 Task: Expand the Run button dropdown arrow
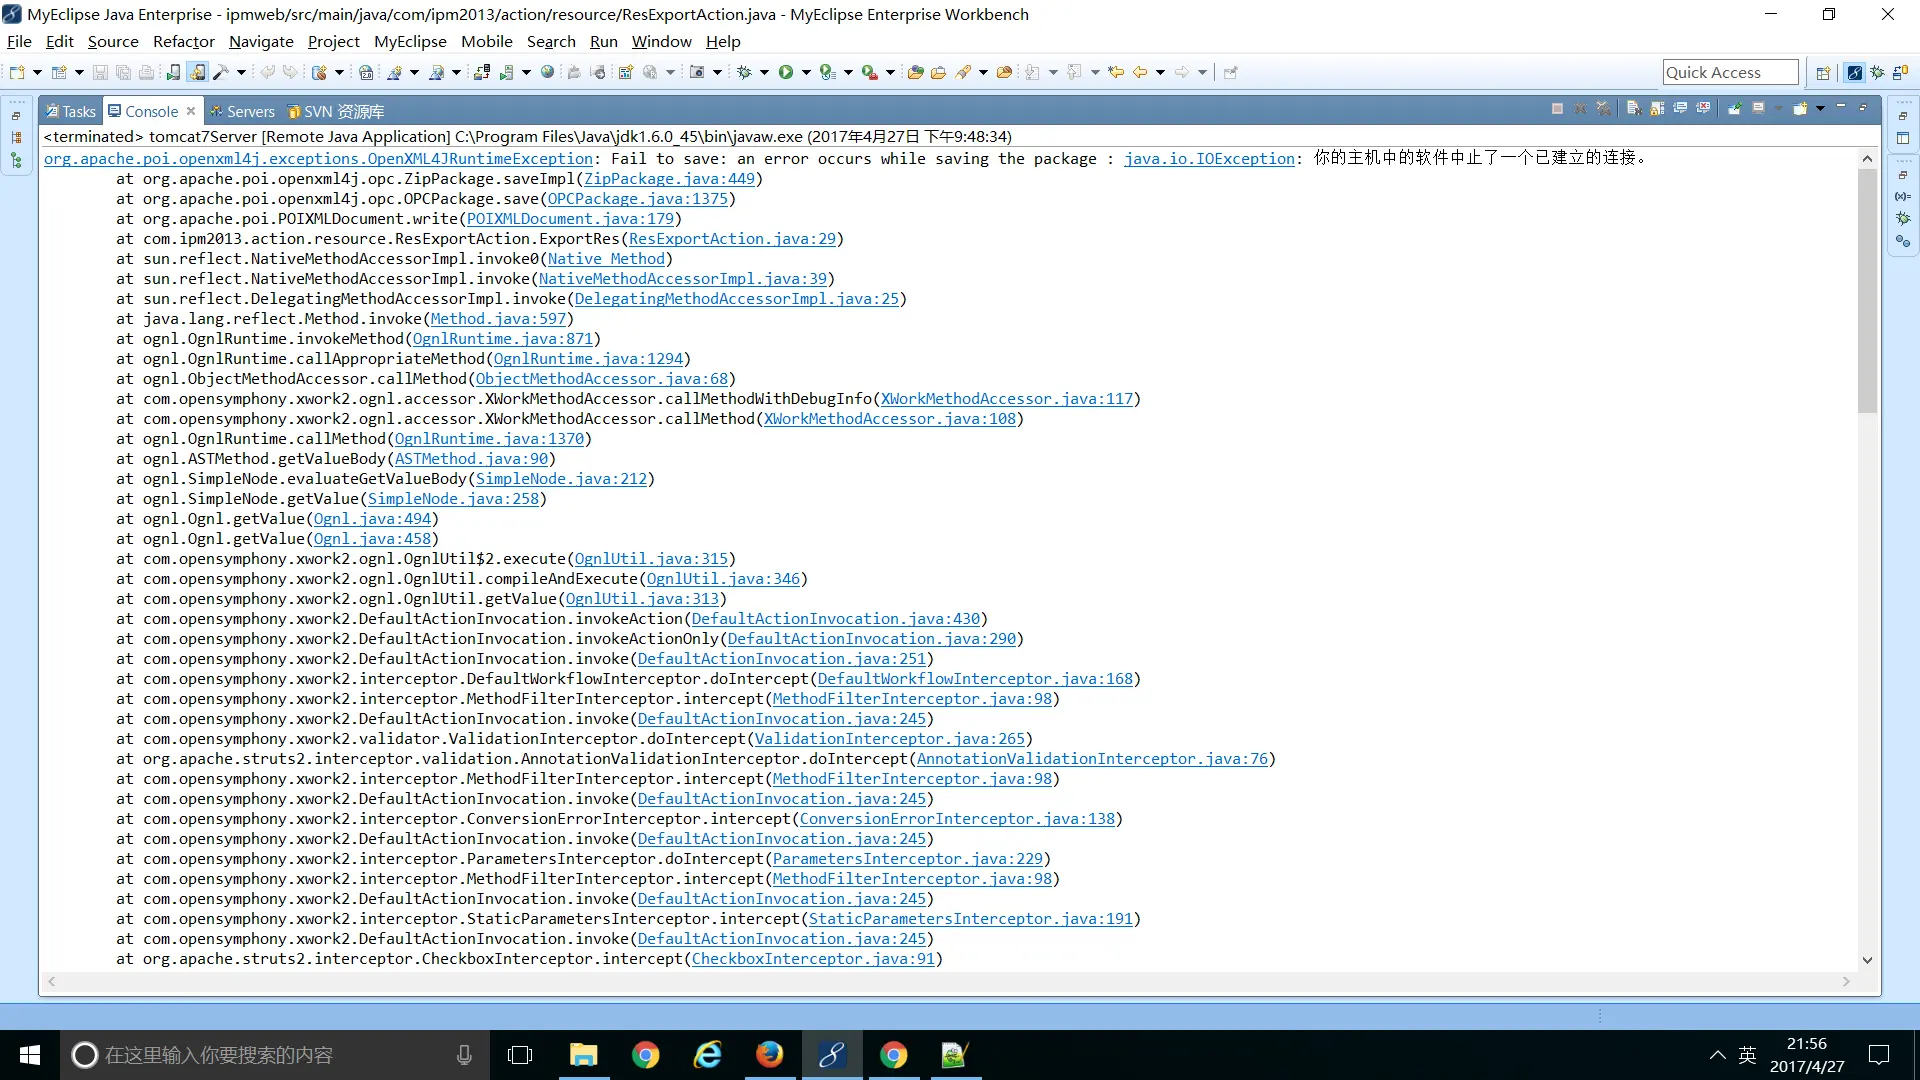(x=806, y=72)
